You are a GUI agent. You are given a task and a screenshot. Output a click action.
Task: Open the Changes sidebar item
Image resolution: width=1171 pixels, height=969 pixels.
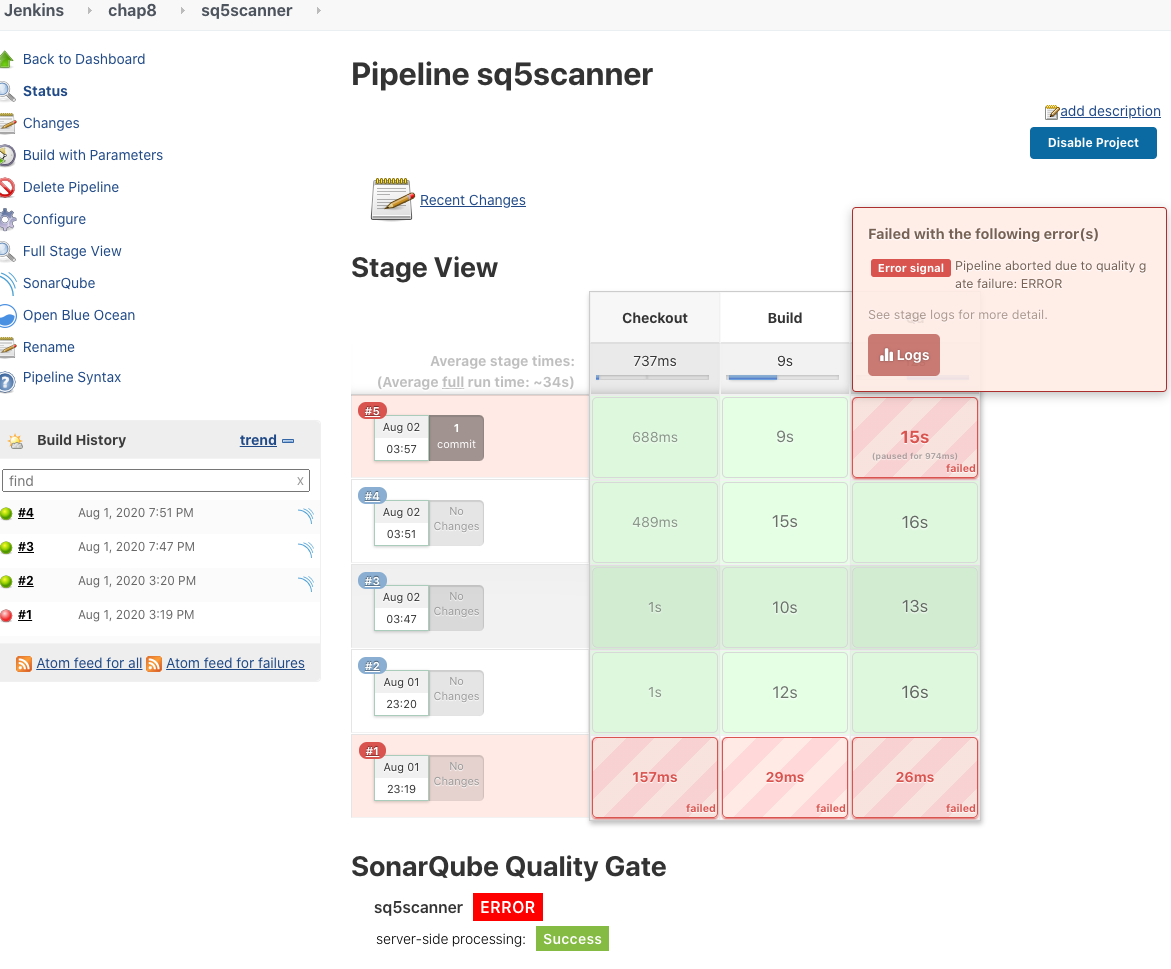pos(51,123)
